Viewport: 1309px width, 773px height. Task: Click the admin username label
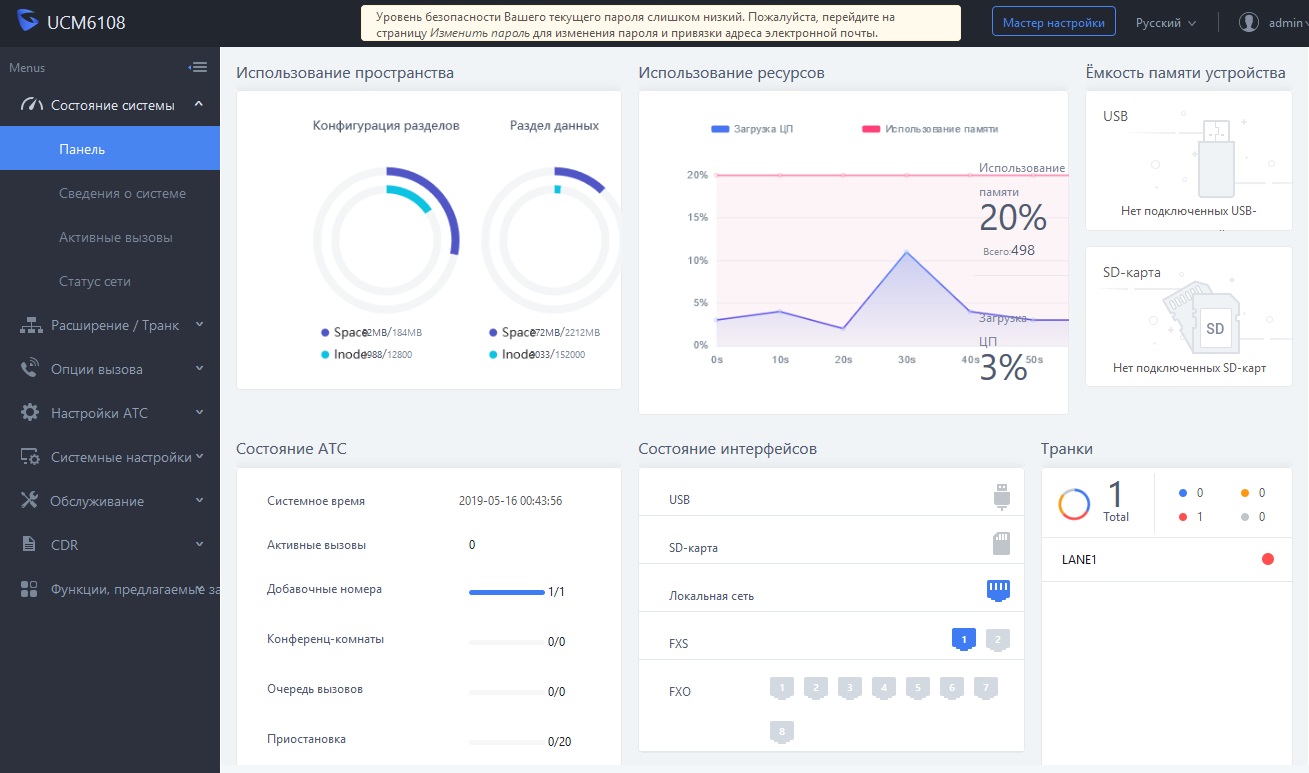(1285, 22)
